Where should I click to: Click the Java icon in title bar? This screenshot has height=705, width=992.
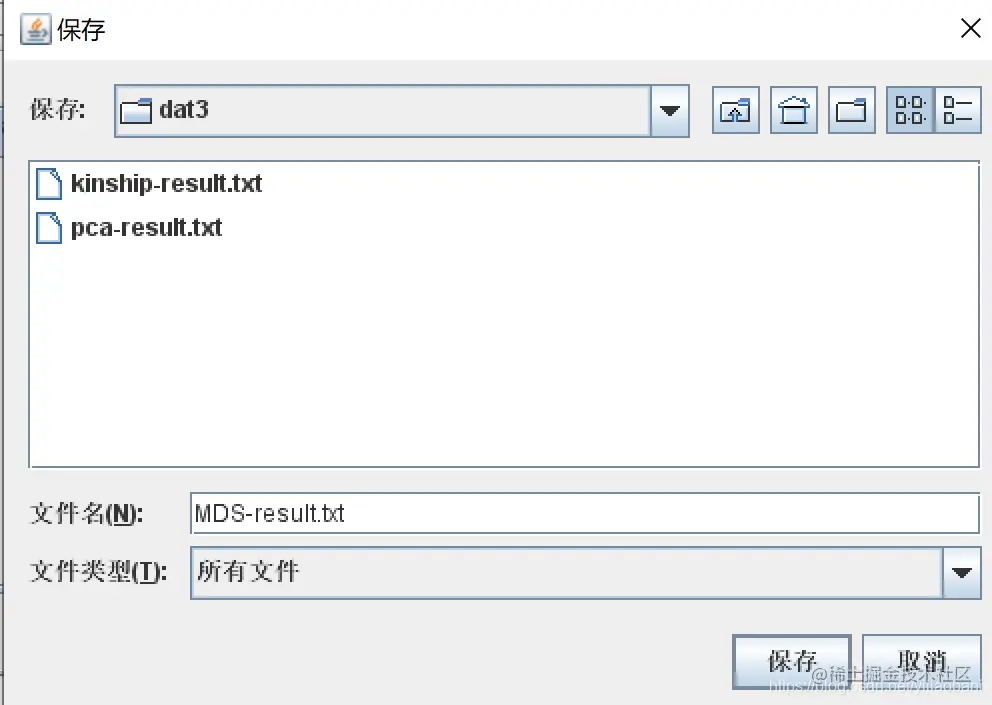pos(35,29)
